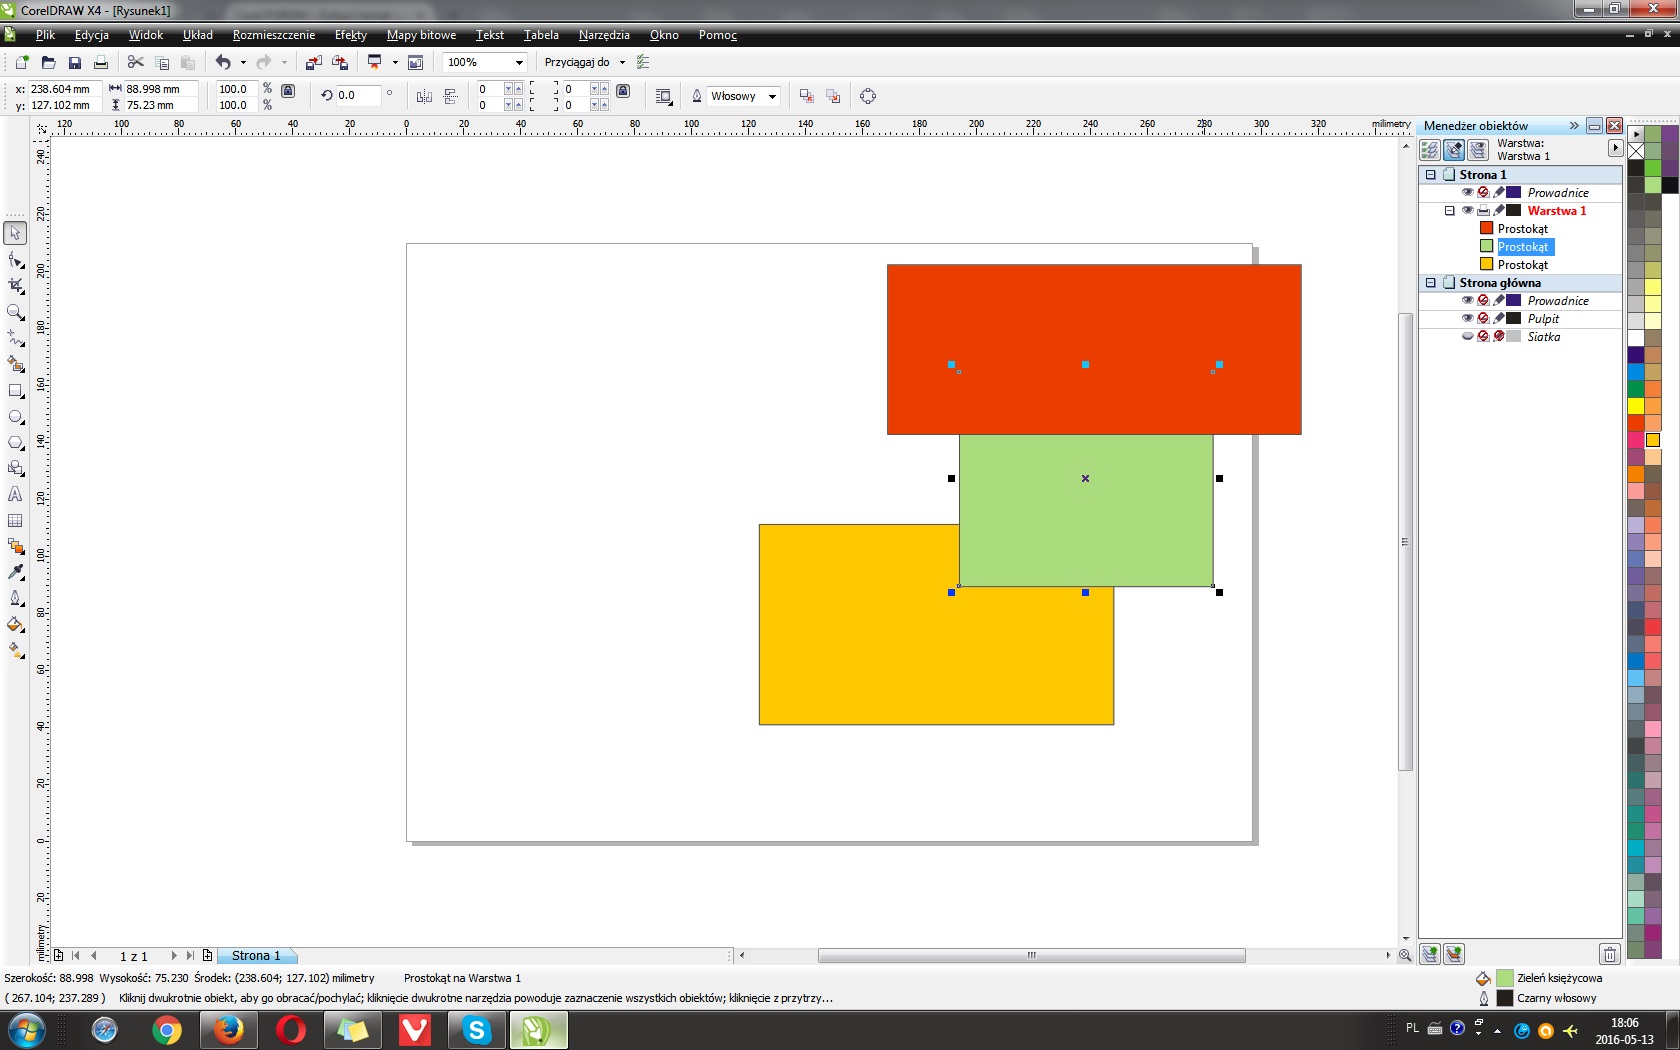Hide the Warstwa 1 layer using eye icon
The height and width of the screenshot is (1050, 1680).
point(1467,211)
